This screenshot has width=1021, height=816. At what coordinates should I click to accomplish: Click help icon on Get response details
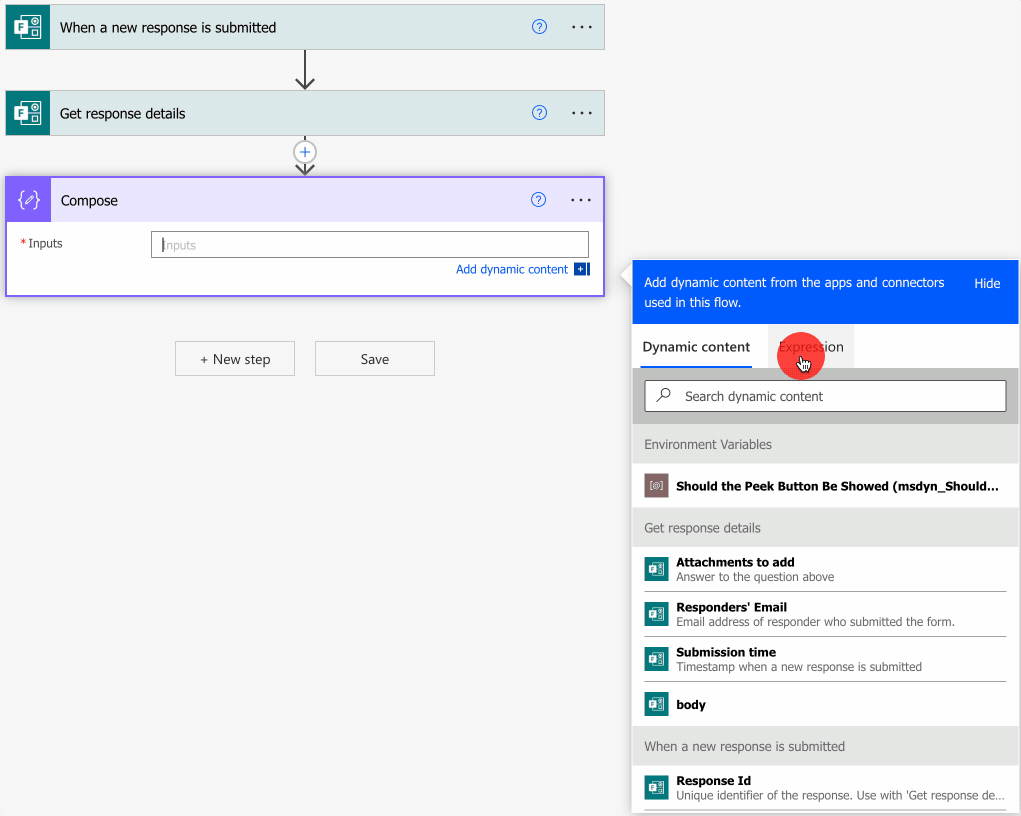539,113
